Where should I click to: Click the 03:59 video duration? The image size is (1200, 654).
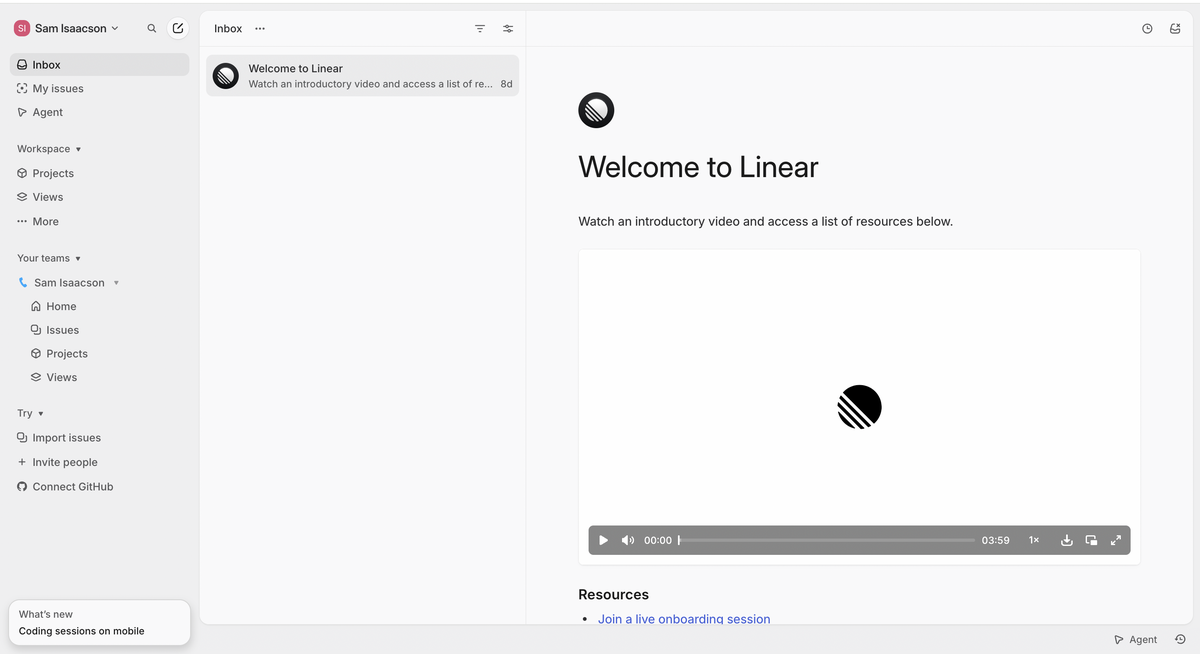tap(995, 540)
